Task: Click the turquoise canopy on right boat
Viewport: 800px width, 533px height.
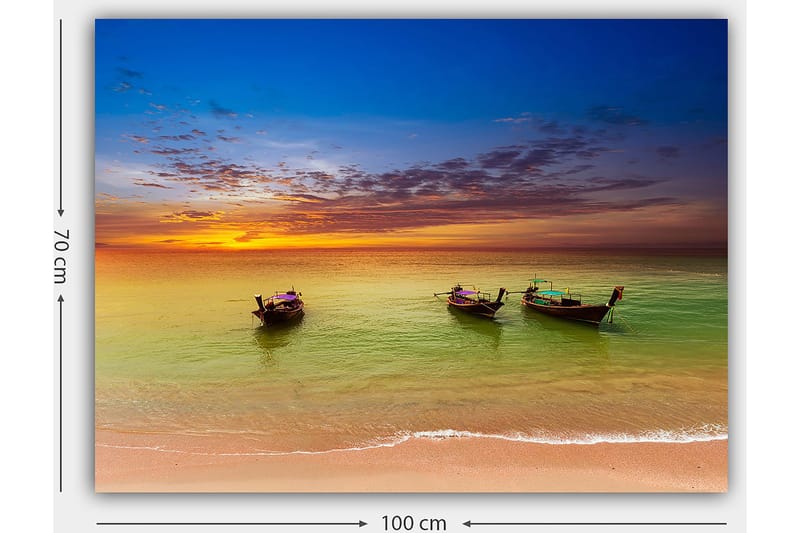Action: [x=551, y=293]
